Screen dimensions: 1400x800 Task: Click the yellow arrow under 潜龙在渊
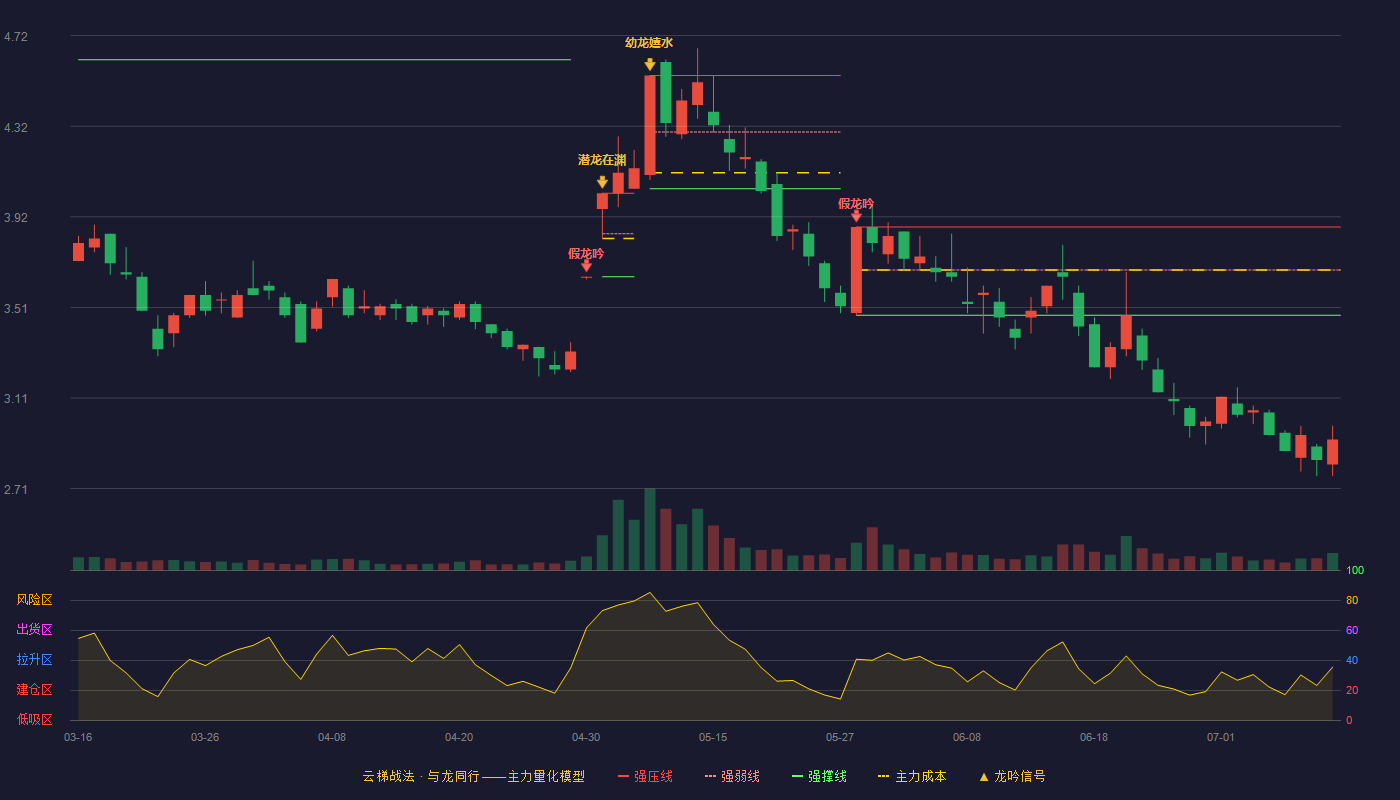point(602,182)
